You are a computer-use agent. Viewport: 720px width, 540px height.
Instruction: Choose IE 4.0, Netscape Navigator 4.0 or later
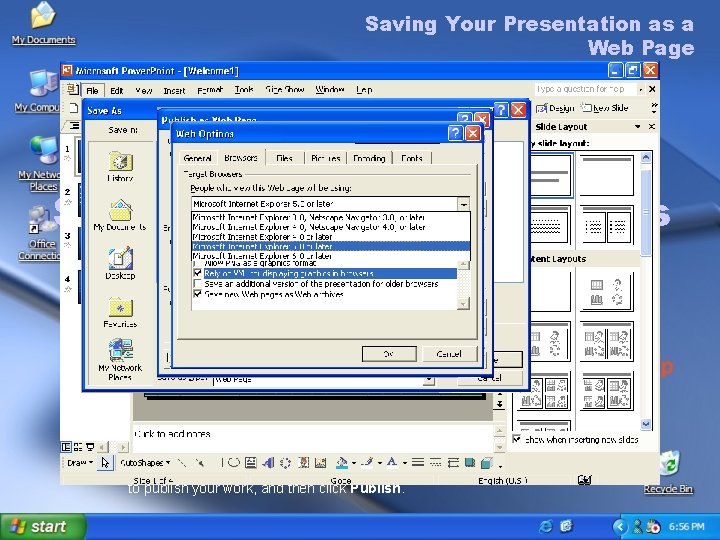pyautogui.click(x=331, y=227)
